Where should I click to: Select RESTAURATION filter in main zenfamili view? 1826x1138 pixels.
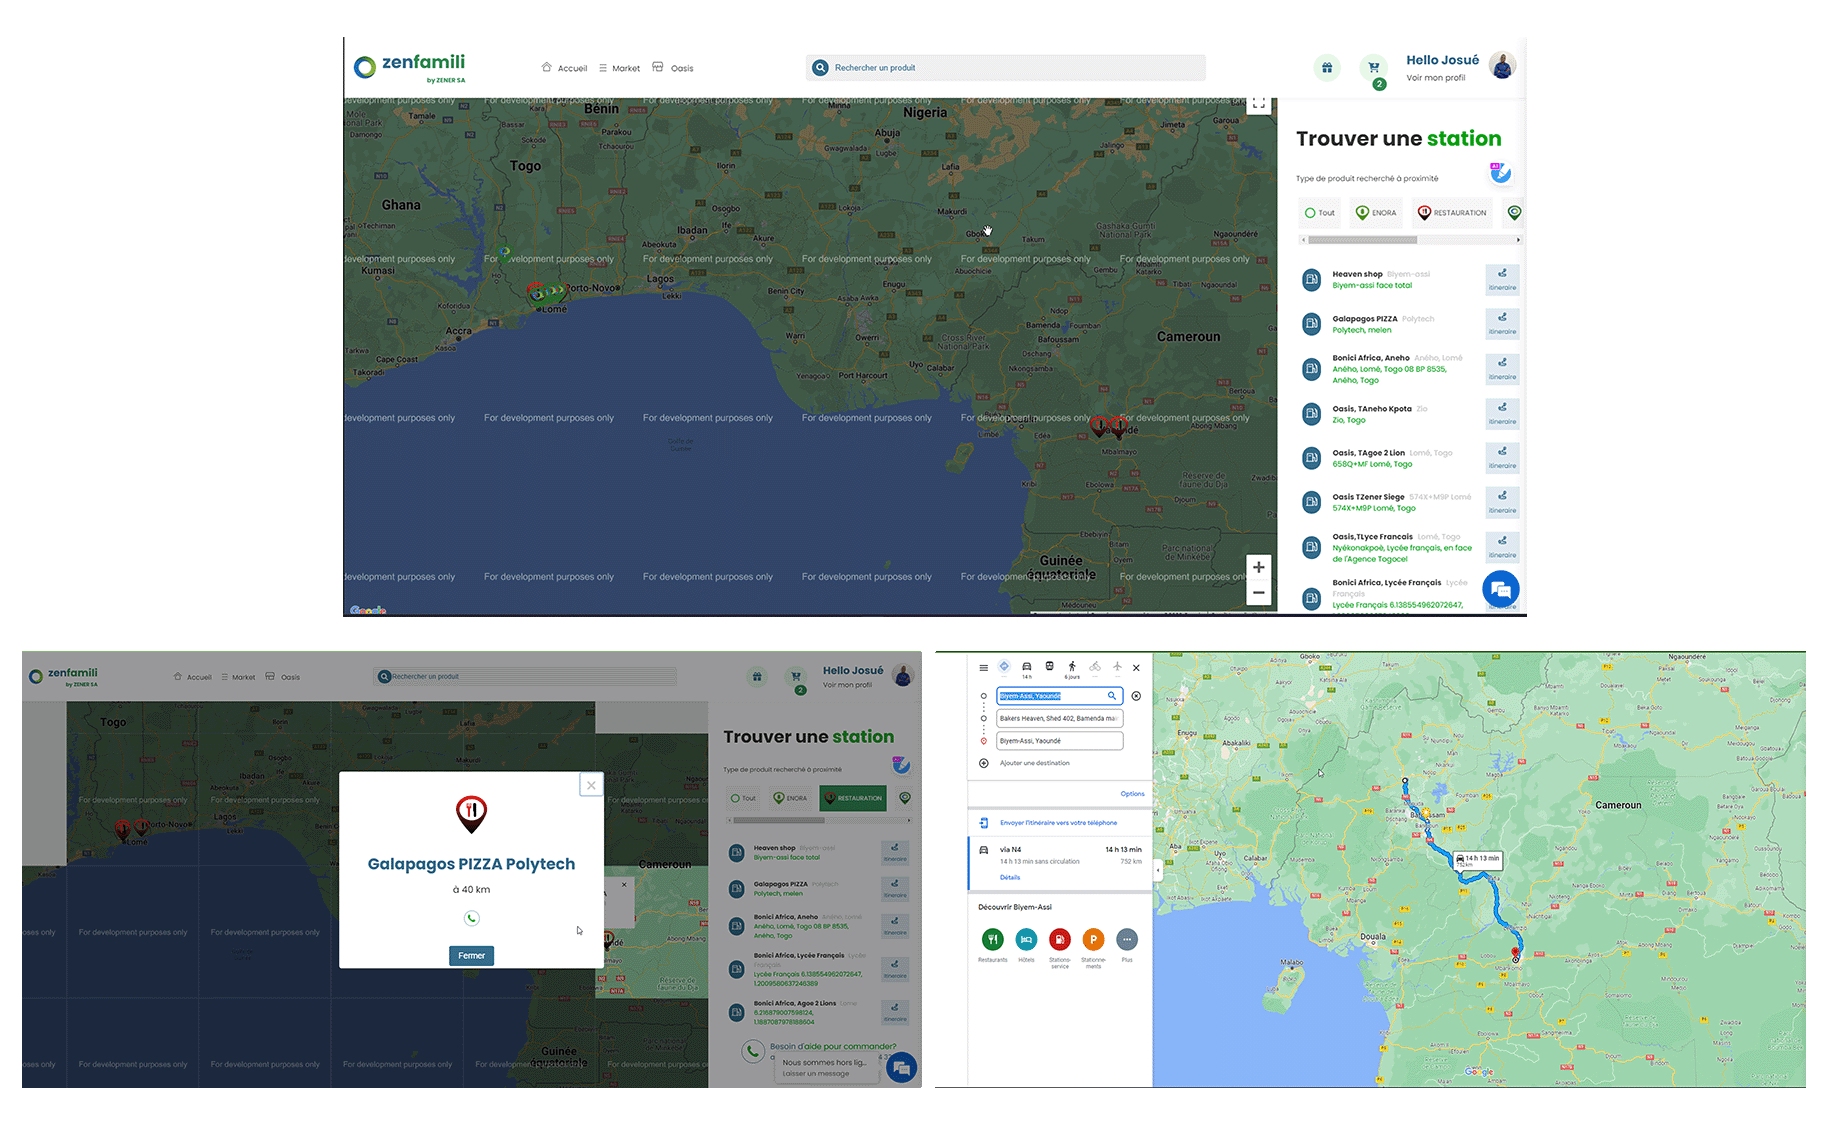coord(1452,213)
